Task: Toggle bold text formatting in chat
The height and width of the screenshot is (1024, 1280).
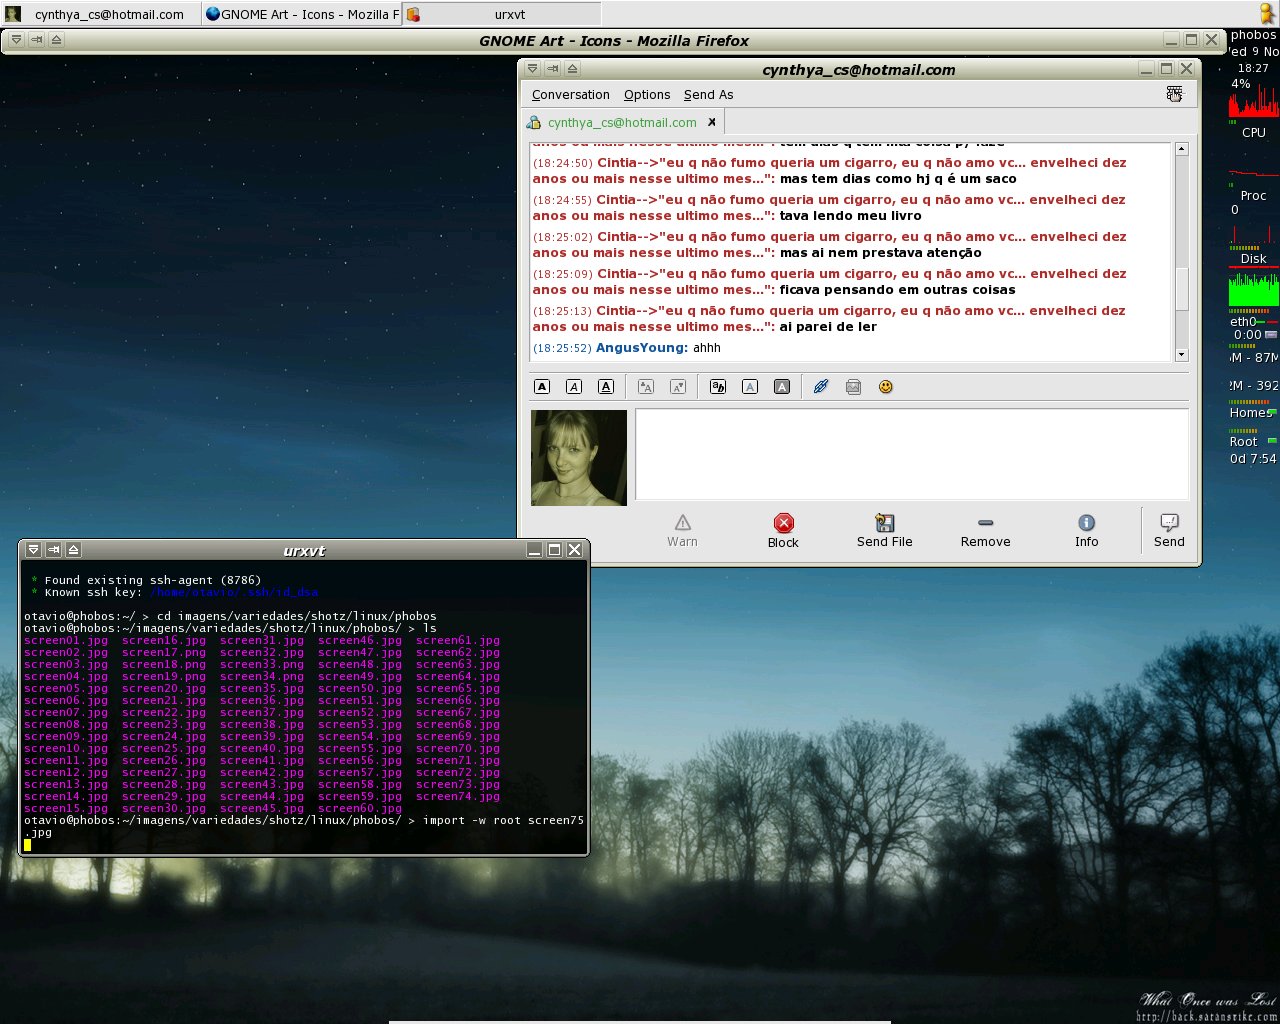Action: point(542,387)
